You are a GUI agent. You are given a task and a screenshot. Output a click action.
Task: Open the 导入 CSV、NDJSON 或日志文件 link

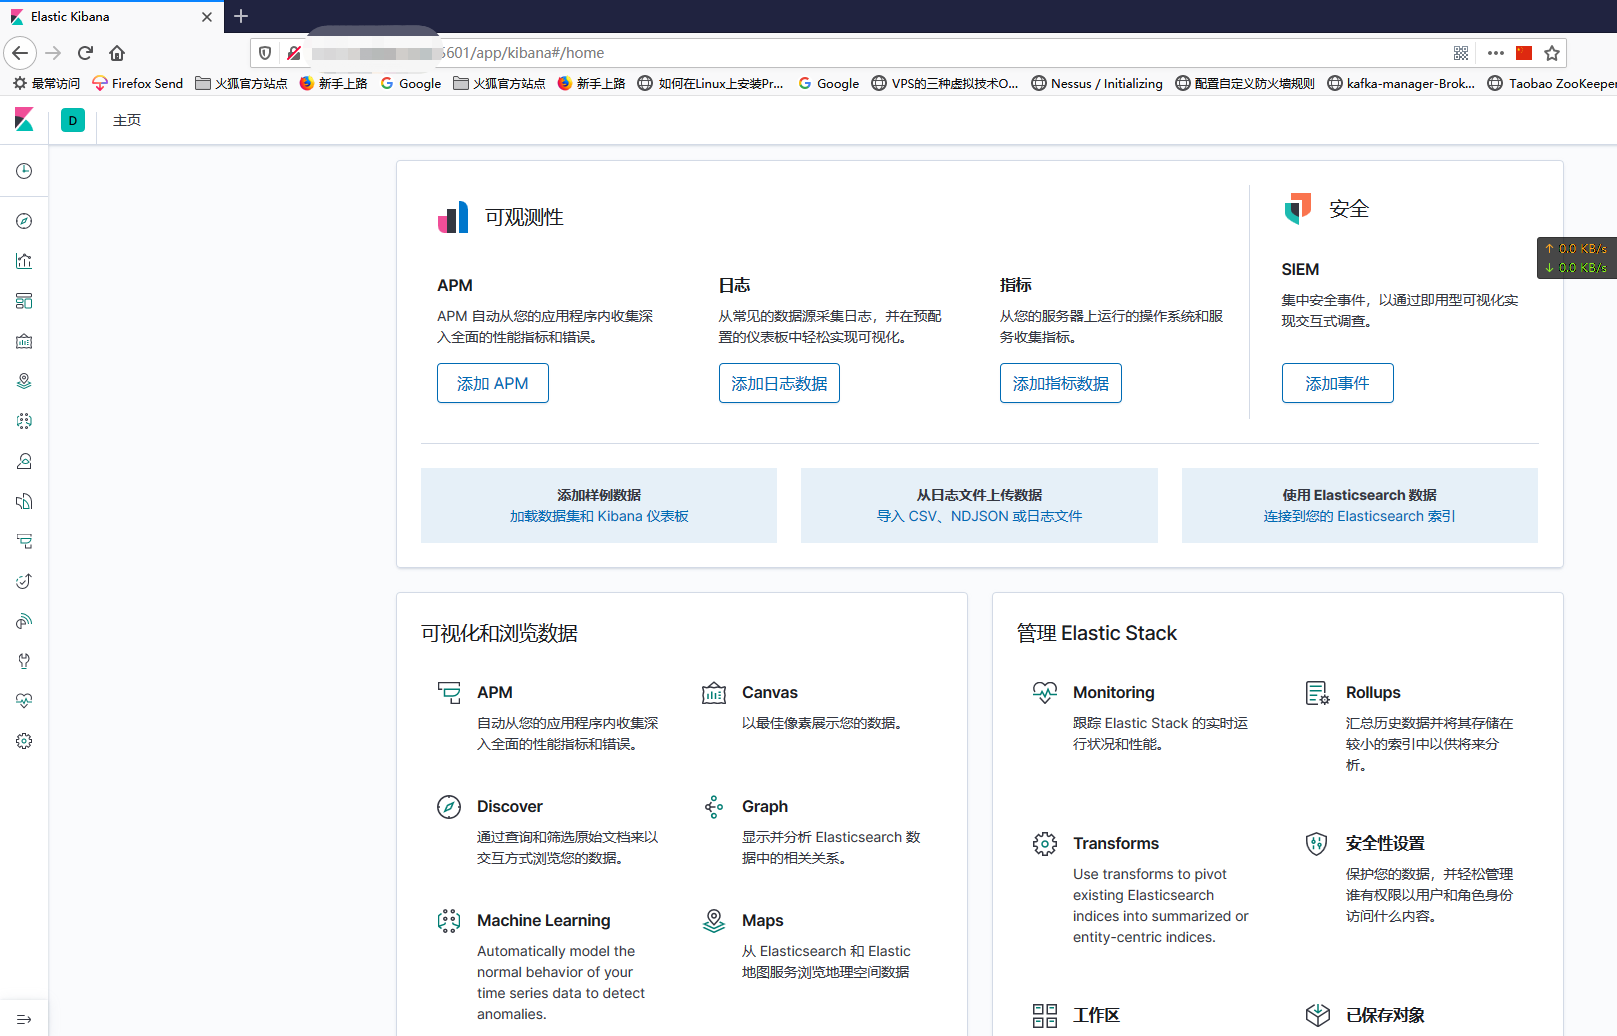[x=980, y=516]
